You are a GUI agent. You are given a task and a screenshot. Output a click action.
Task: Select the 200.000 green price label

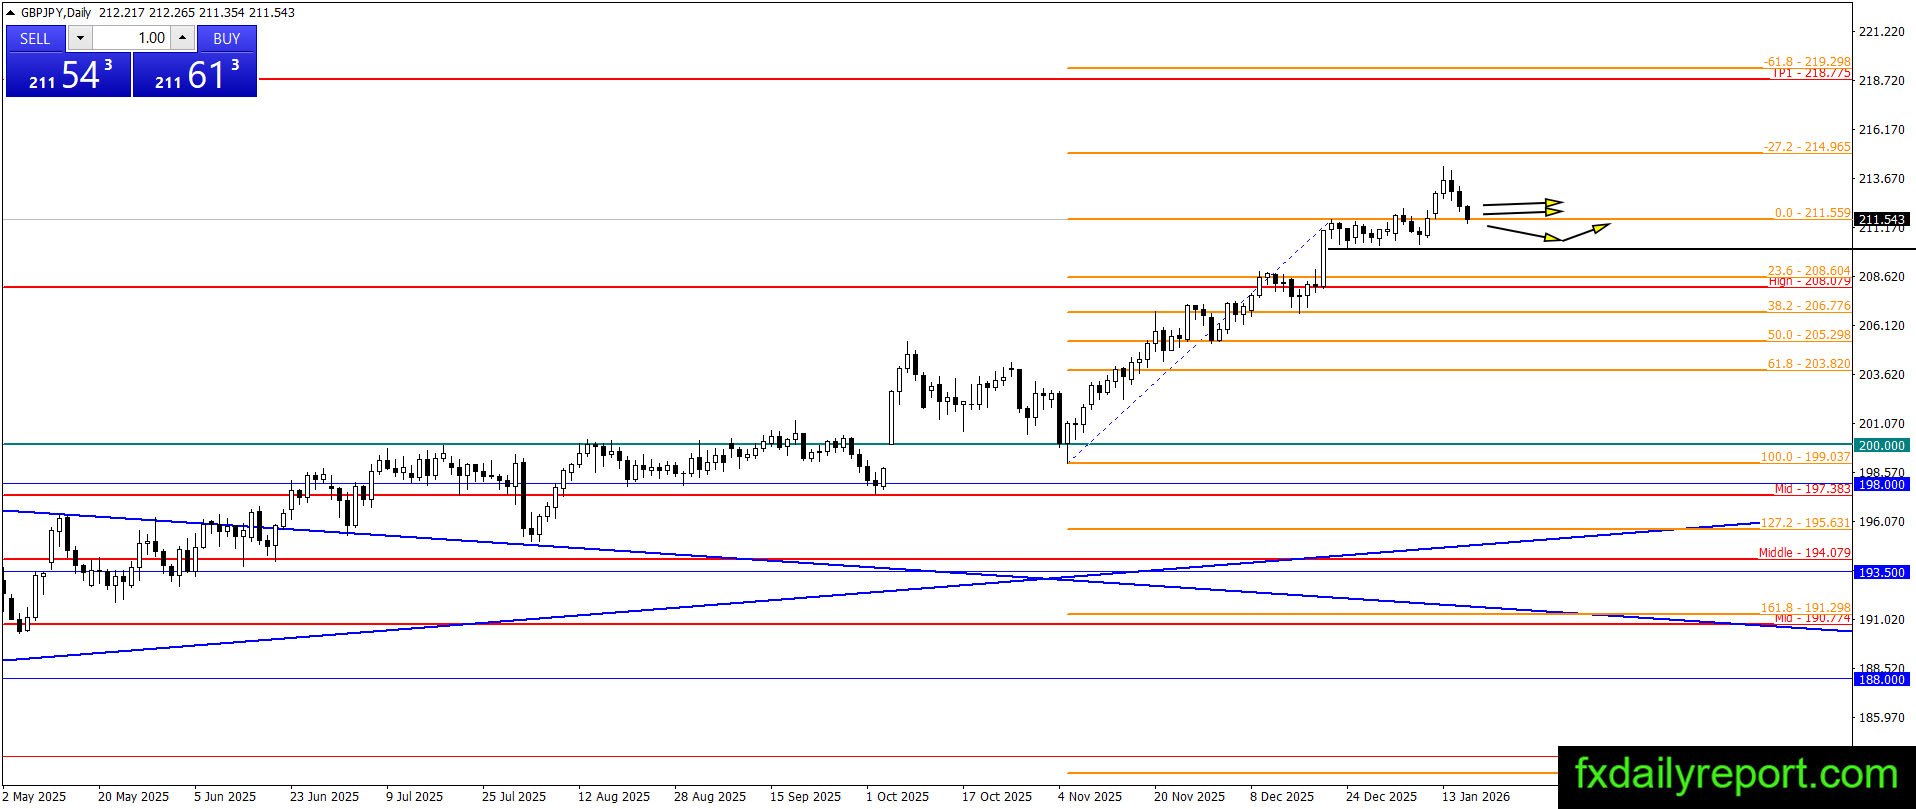click(x=1881, y=445)
